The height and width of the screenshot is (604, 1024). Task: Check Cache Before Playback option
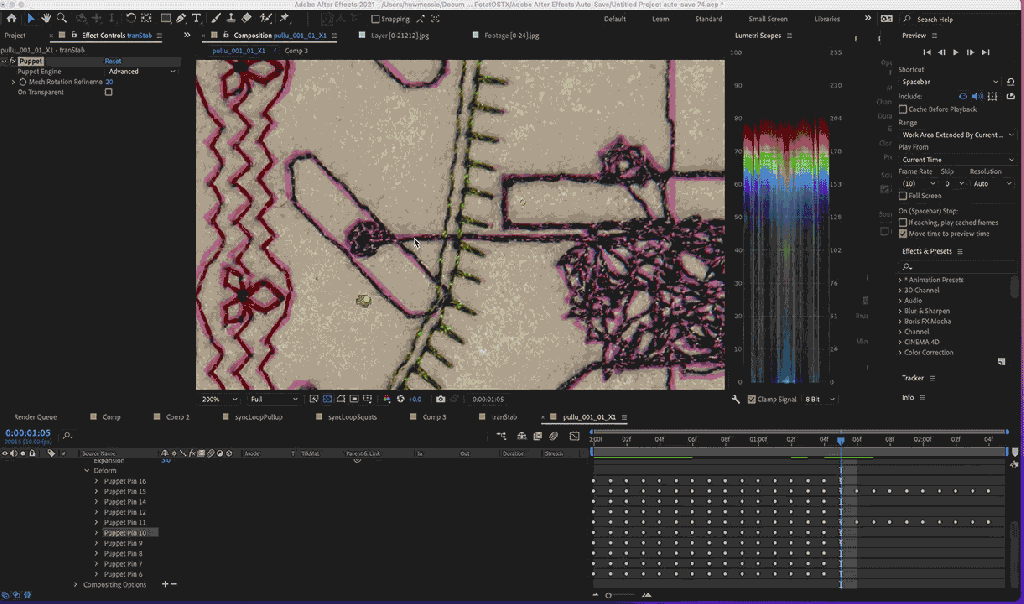(904, 109)
